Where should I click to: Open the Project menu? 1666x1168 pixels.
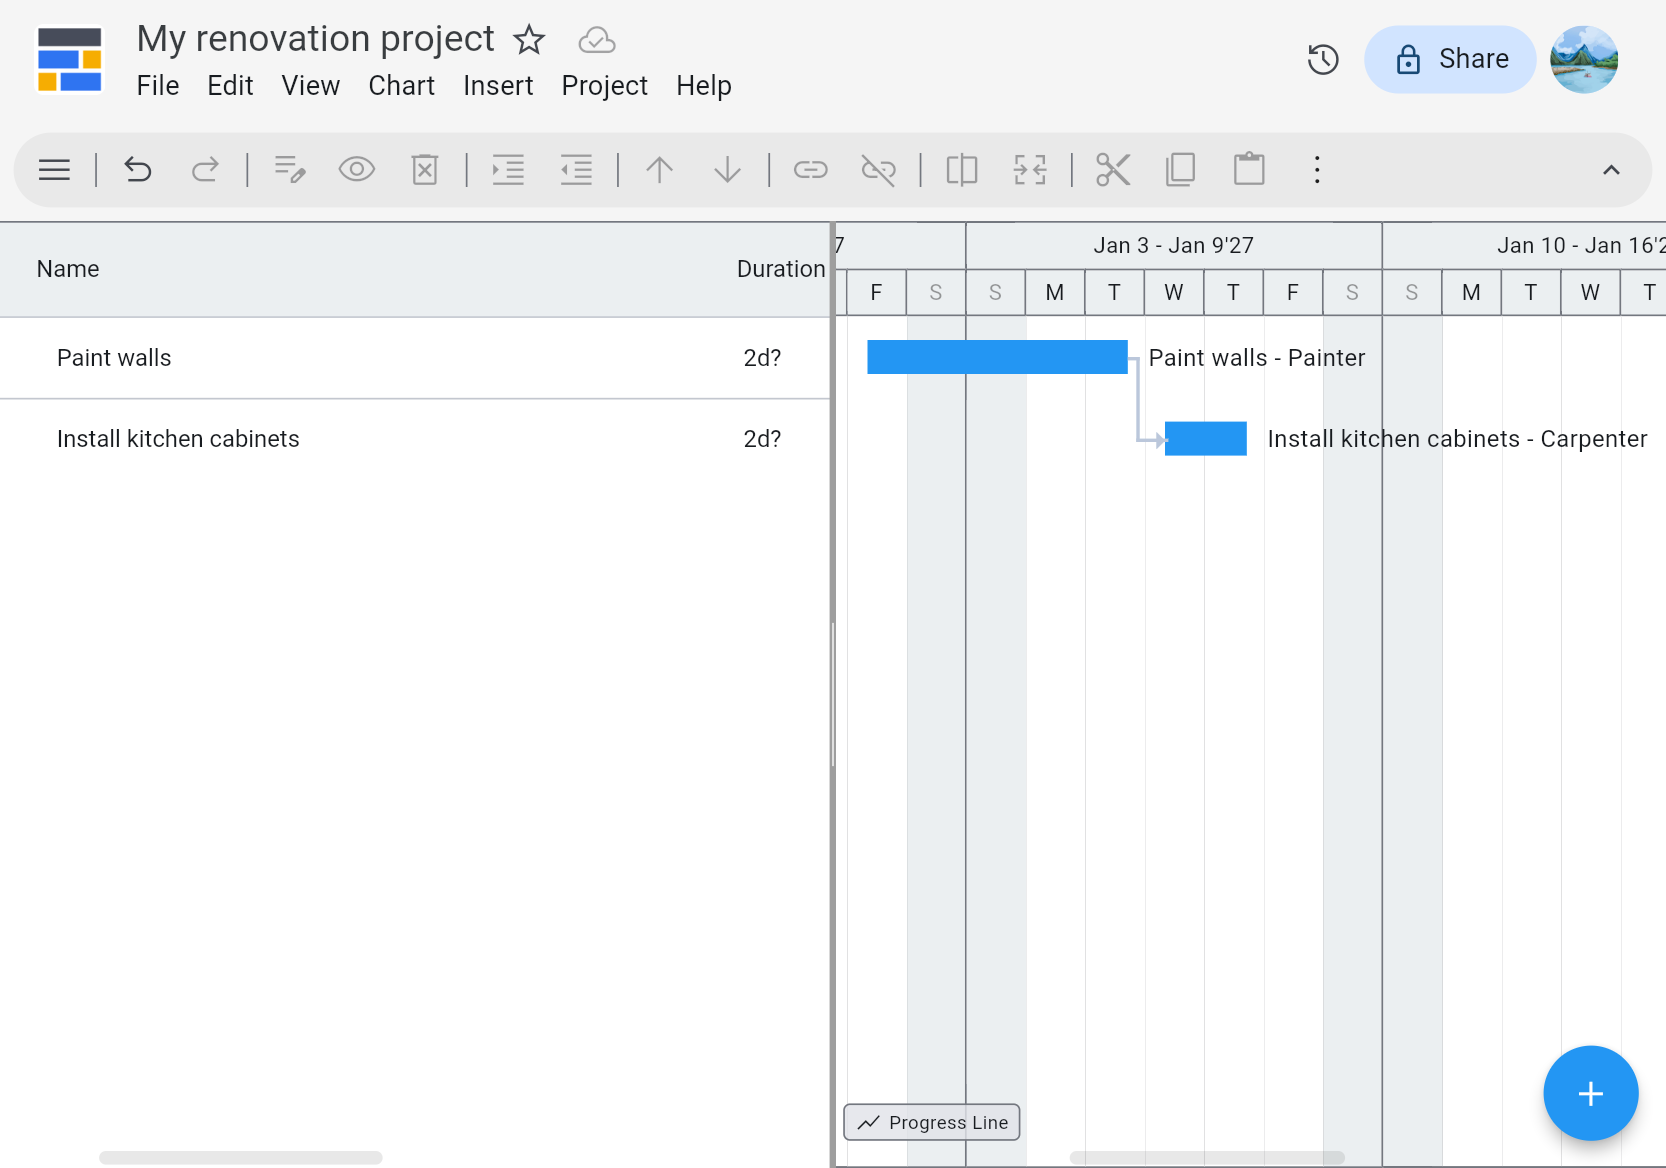click(604, 86)
